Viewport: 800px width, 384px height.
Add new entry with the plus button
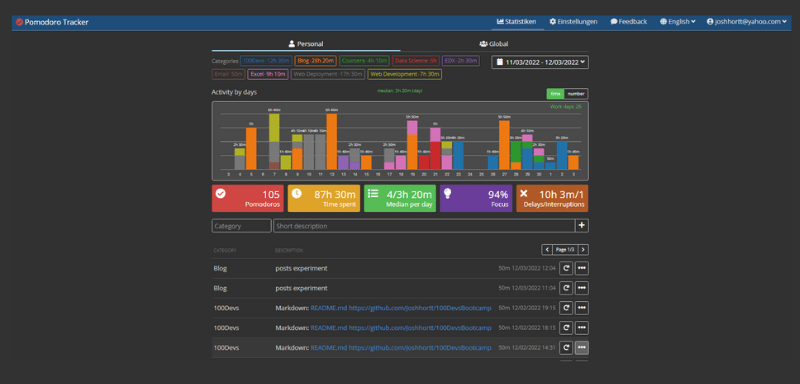582,226
